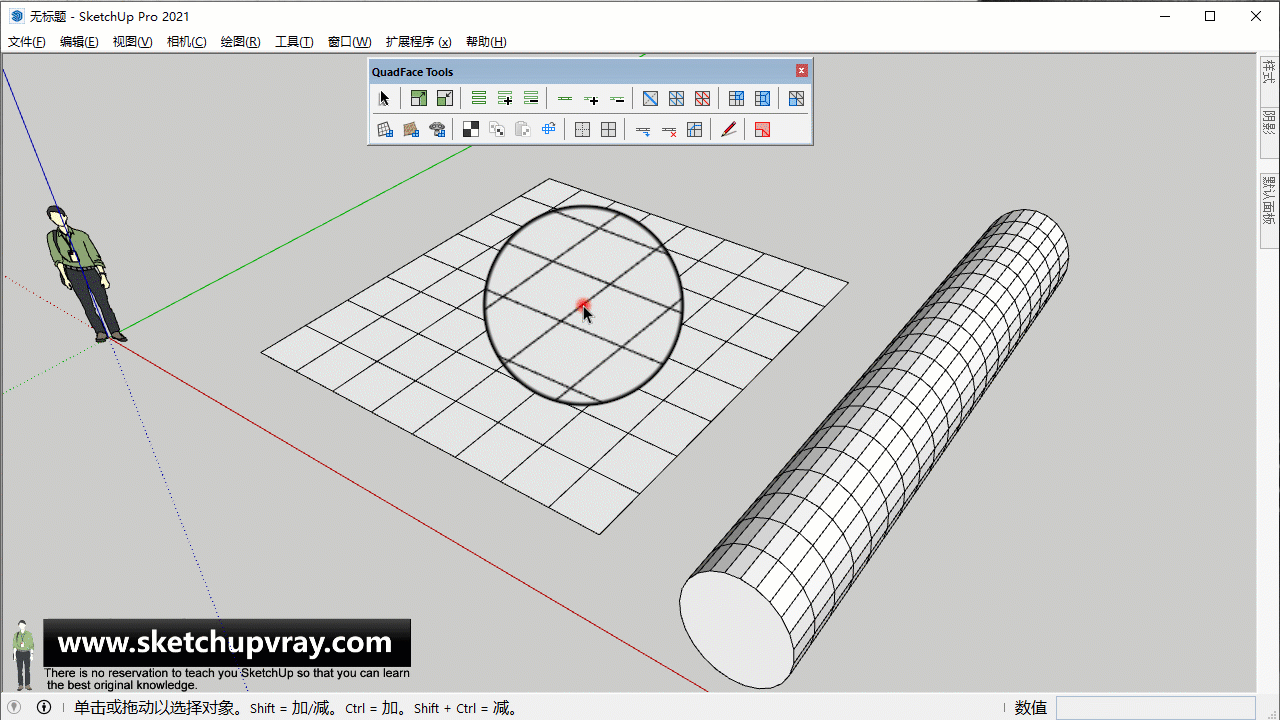Click Triangulate icon with single blue diagonal
This screenshot has height=720, width=1280.
651,98
